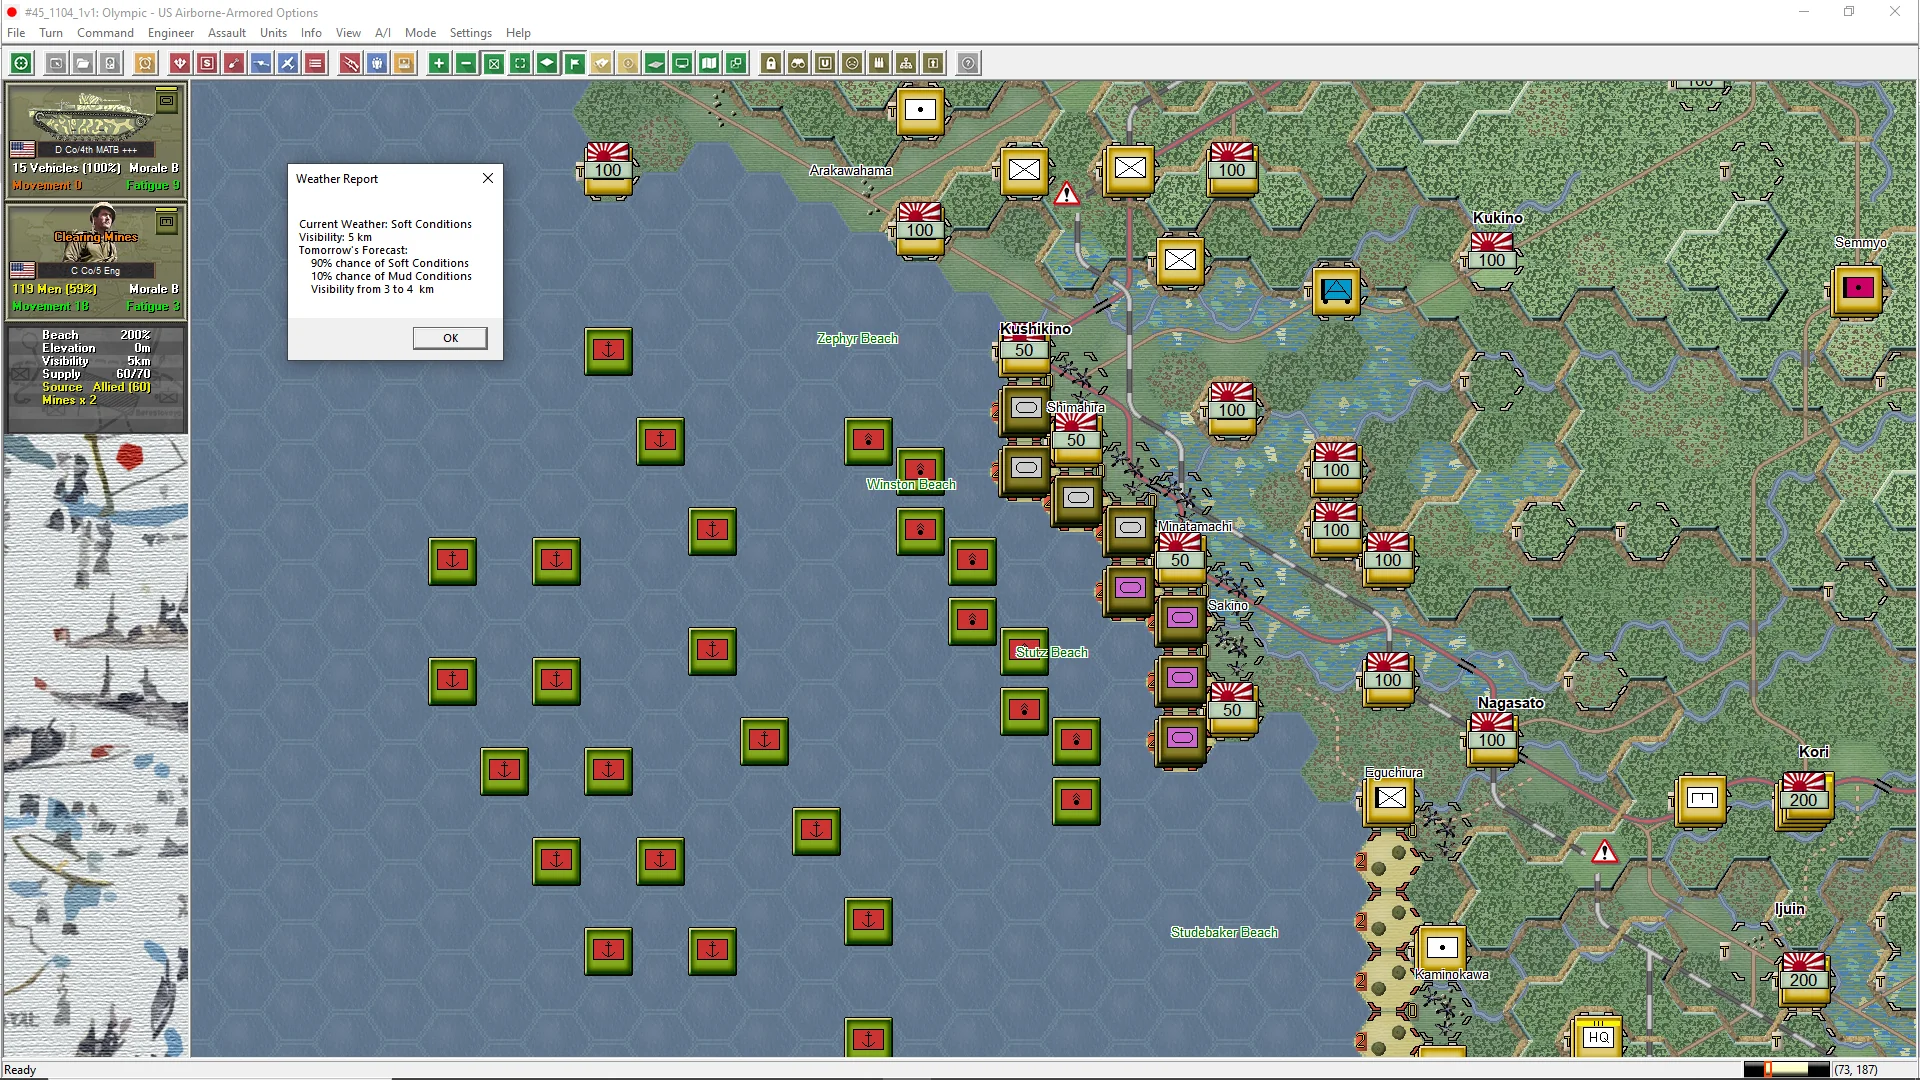
Task: Close the Weather Report dialog with X
Action: [x=488, y=178]
